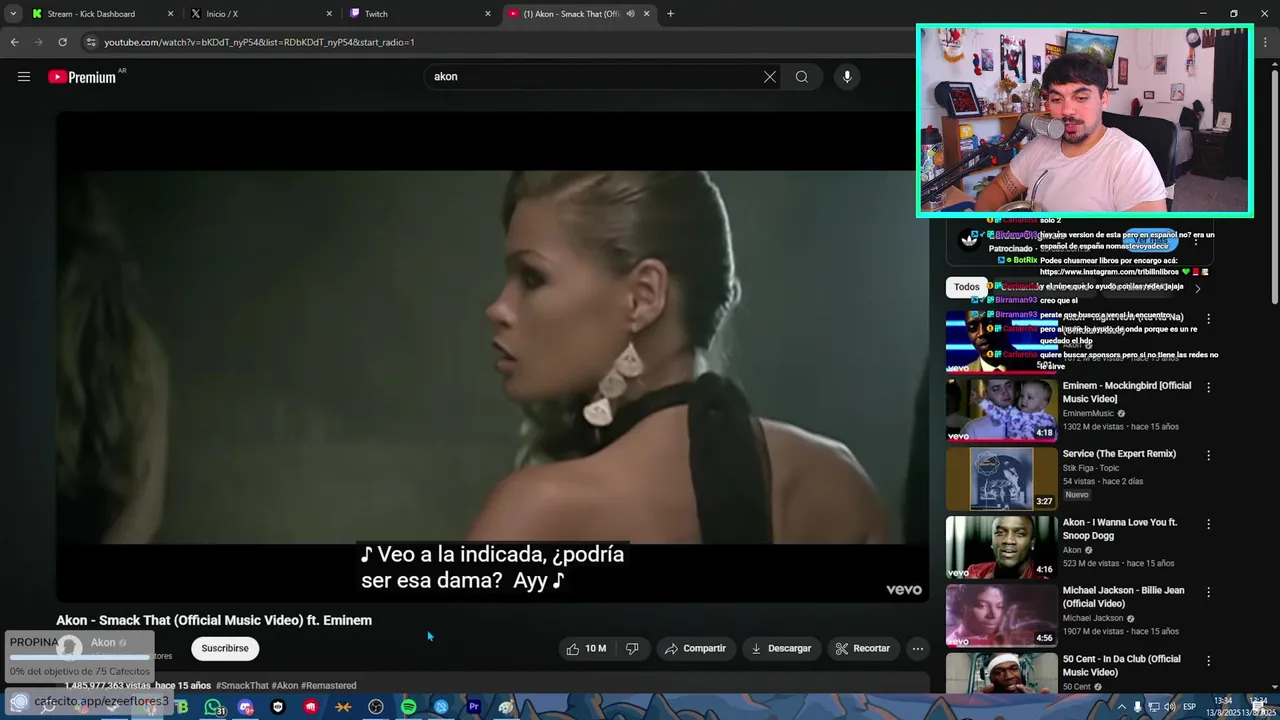Screen dimensions: 1280x720
Task: Show hidden system tray icons chevron
Action: coord(1121,707)
